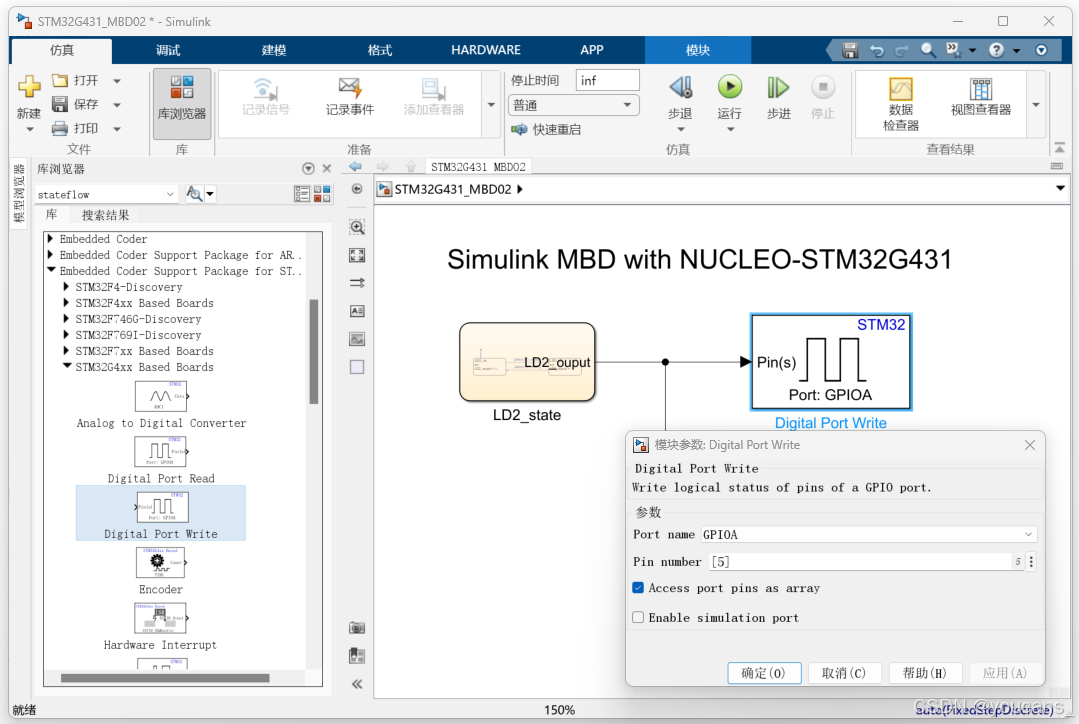This screenshot has height=724, width=1079.
Task: Toggle Access port pins as array checkbox
Action: pyautogui.click(x=638, y=588)
